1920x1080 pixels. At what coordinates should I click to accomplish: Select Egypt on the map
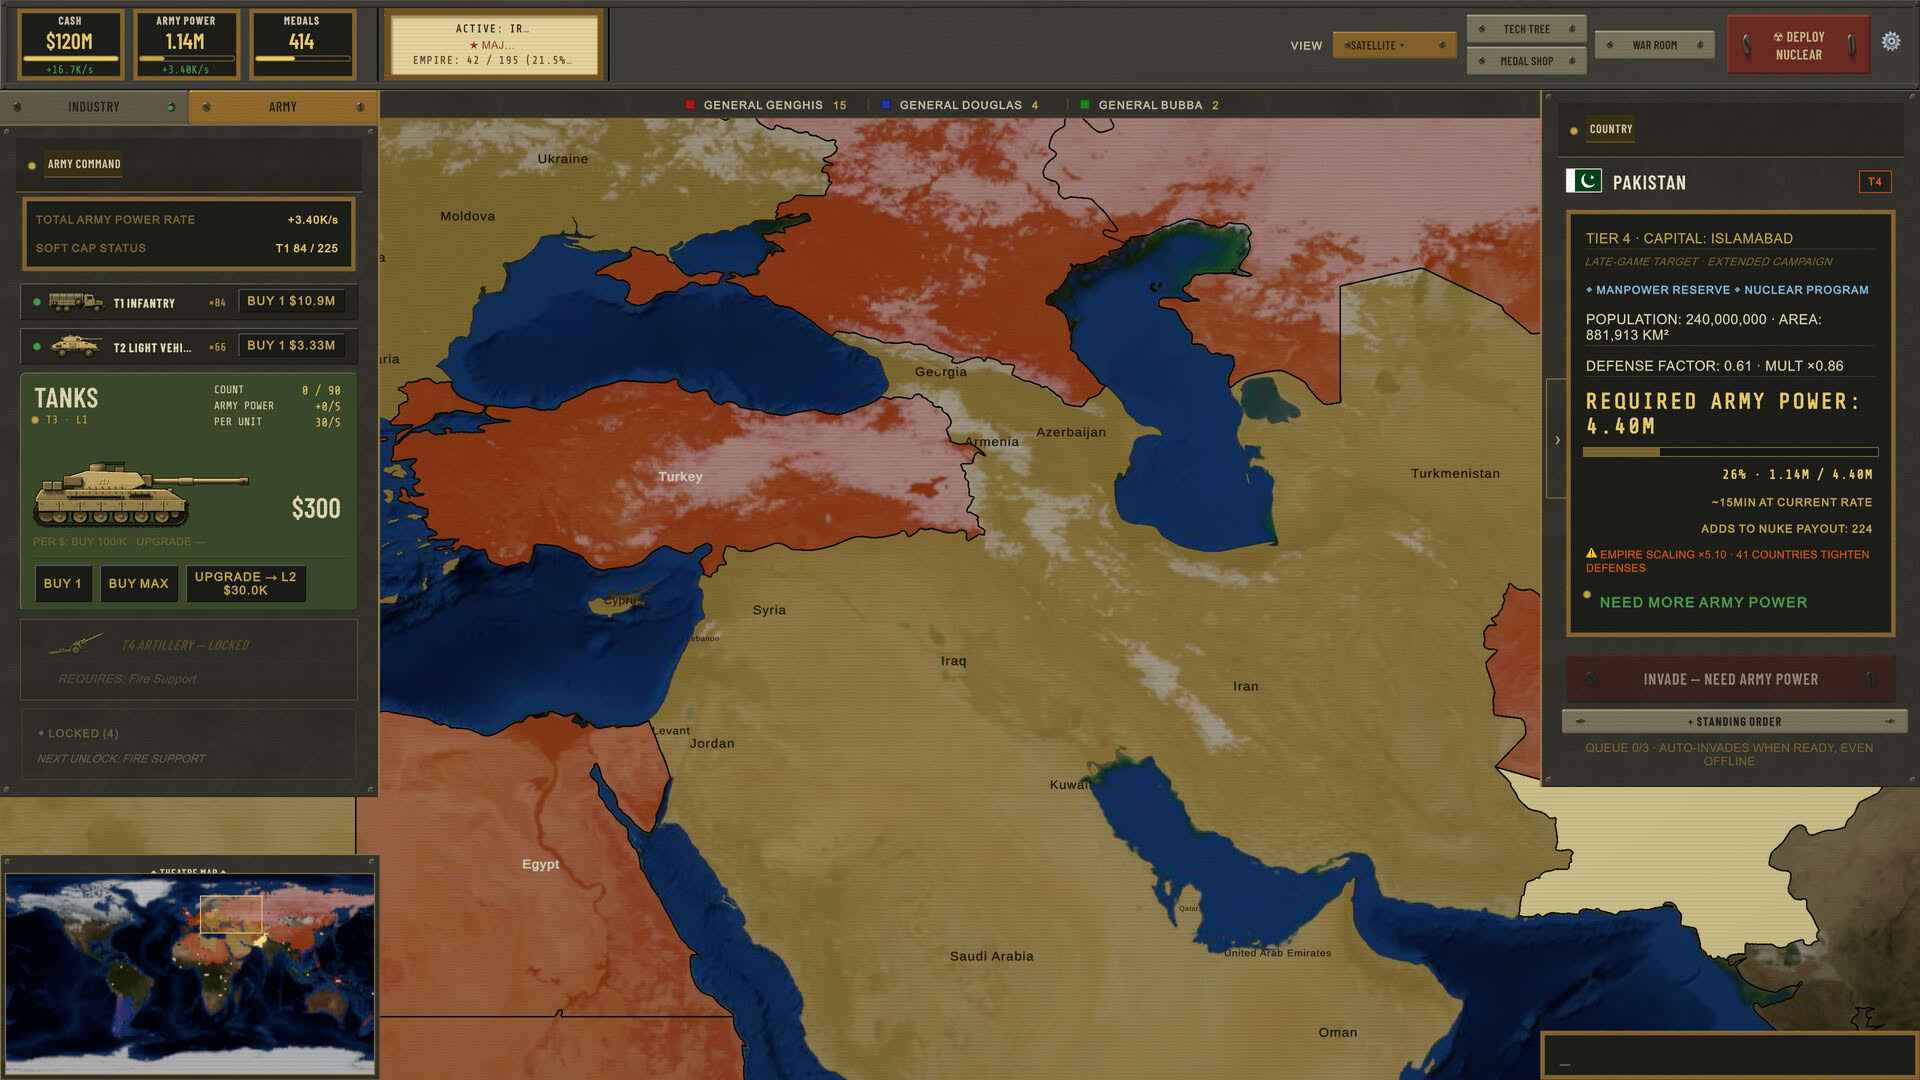tap(540, 864)
